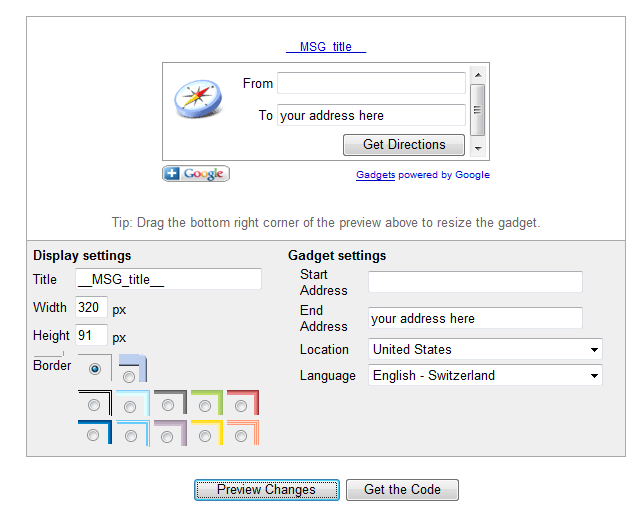This screenshot has width=640, height=514.
Task: Select the sky blue double-line border option
Action: click(x=131, y=436)
